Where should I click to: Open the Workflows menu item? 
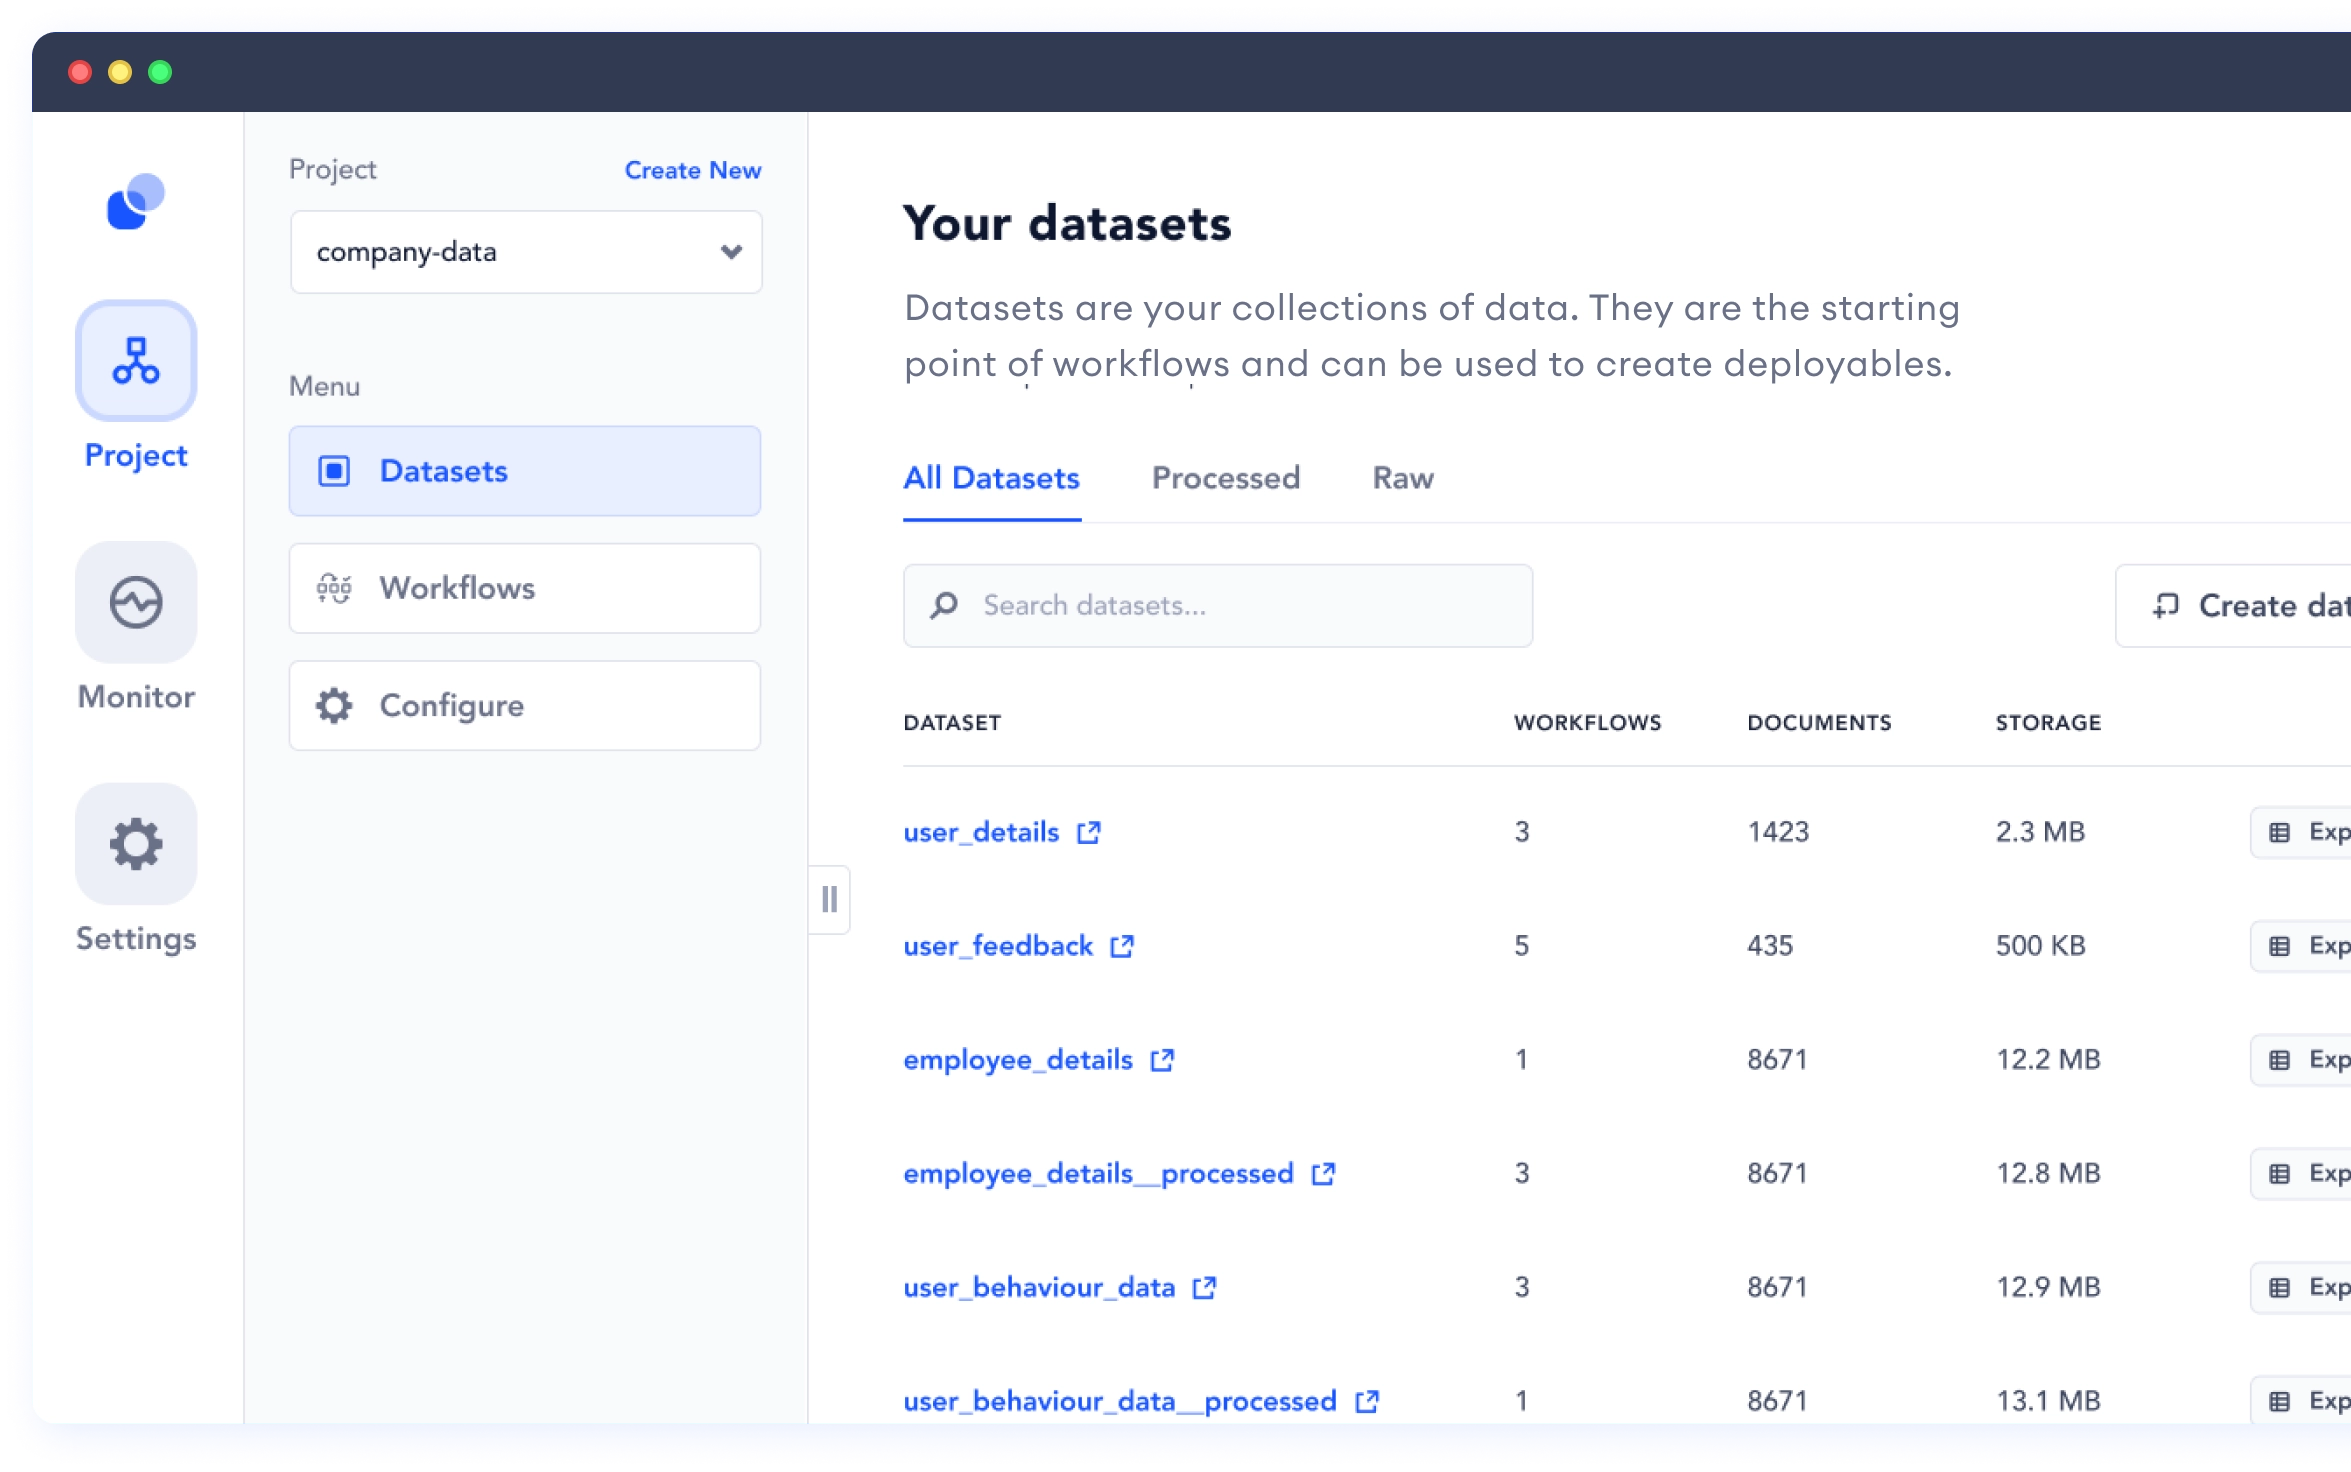coord(524,588)
